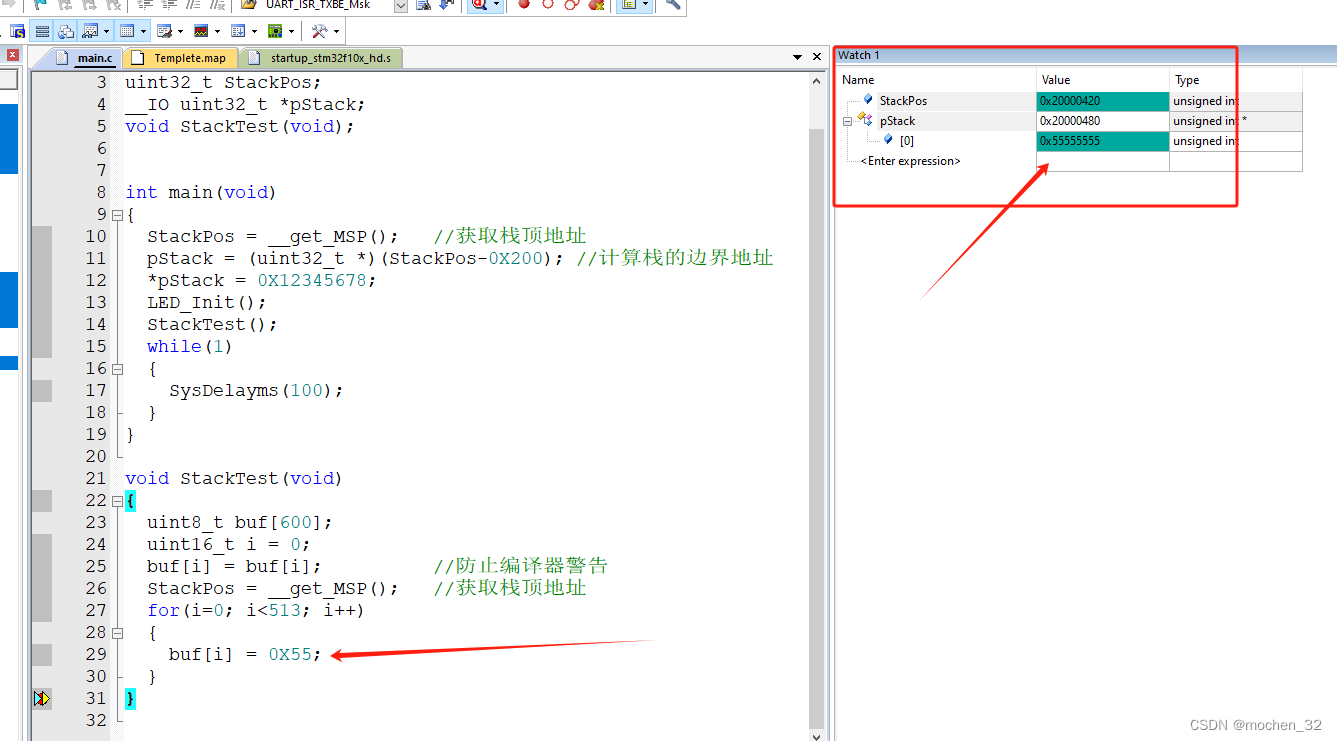Click the Serial Windows toolbar icon
This screenshot has height=741, width=1337.
click(164, 31)
